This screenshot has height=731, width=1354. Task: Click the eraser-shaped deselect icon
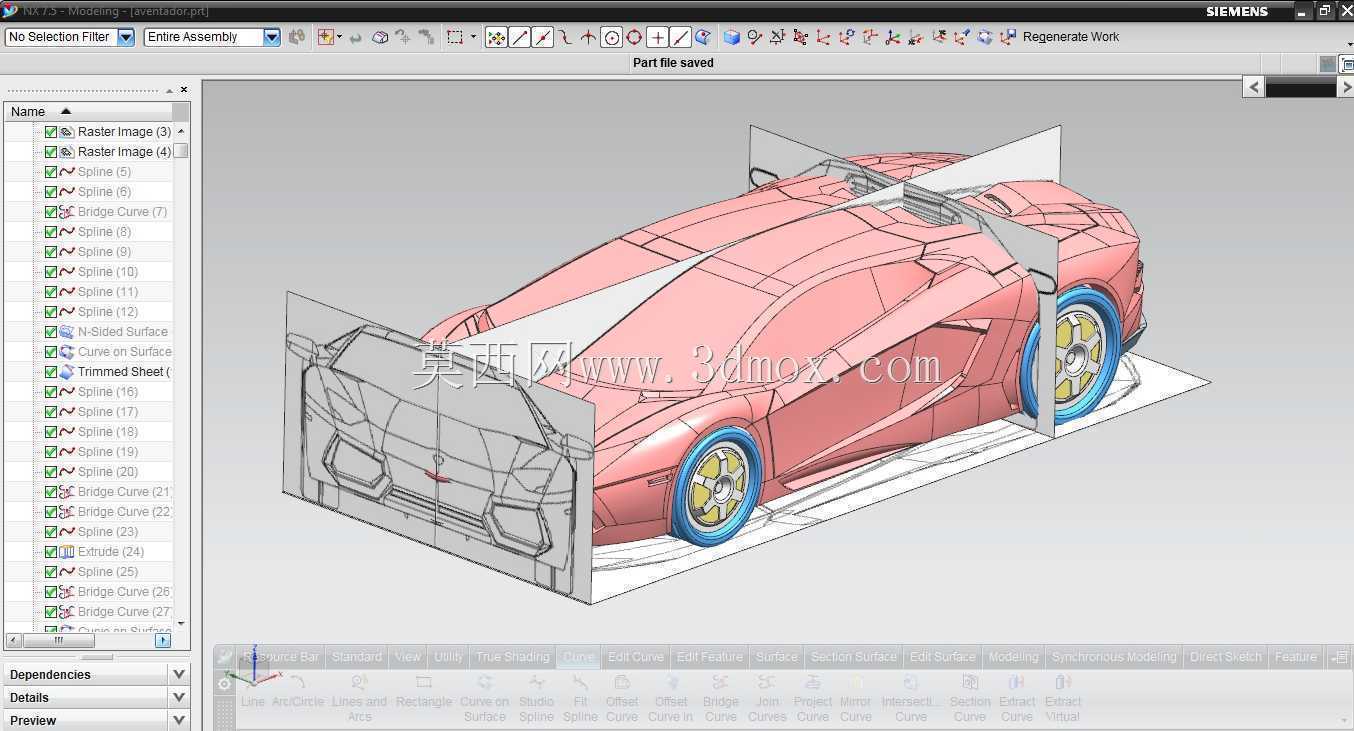click(x=380, y=37)
